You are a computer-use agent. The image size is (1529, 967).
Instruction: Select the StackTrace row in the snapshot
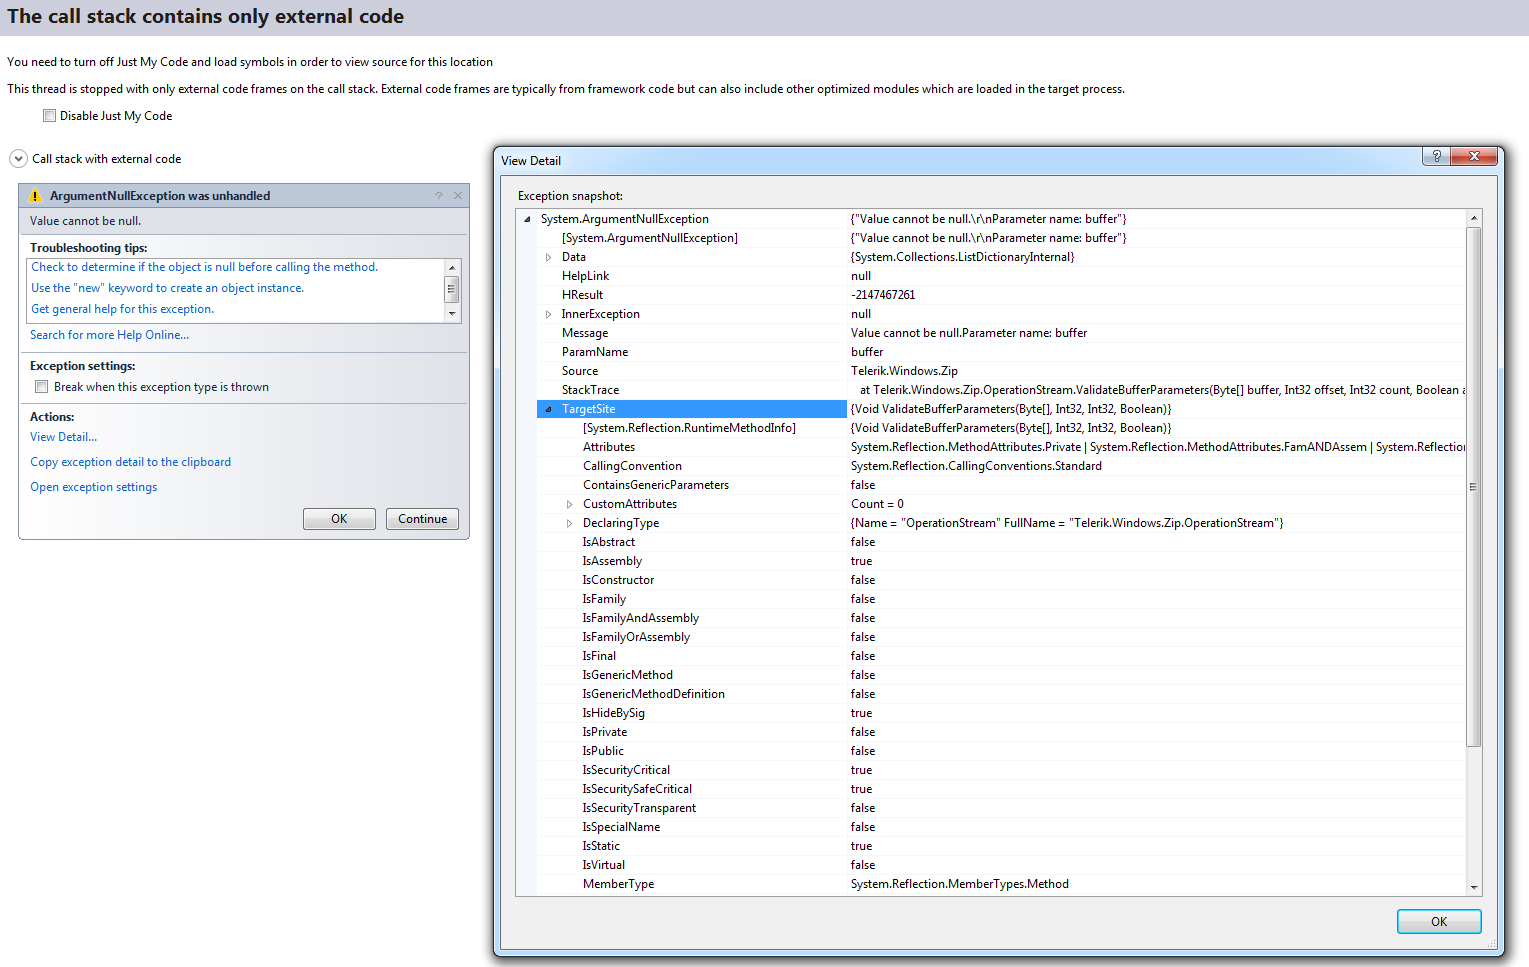coord(590,390)
